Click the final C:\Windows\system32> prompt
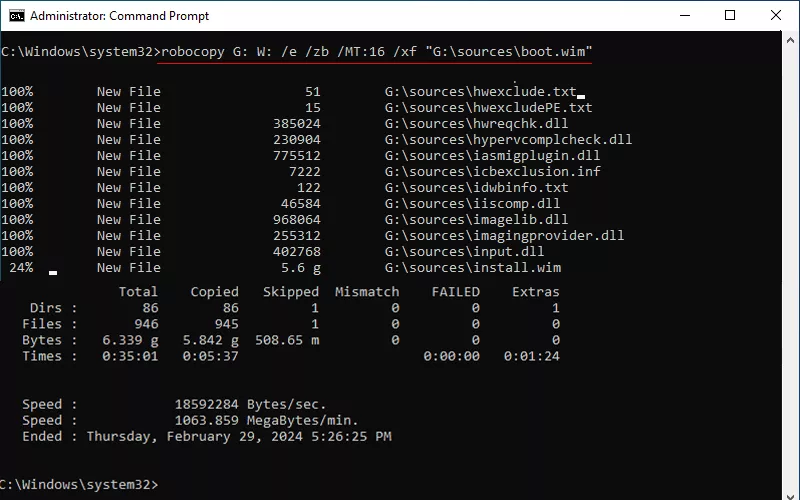Image resolution: width=800 pixels, height=500 pixels. click(80, 484)
